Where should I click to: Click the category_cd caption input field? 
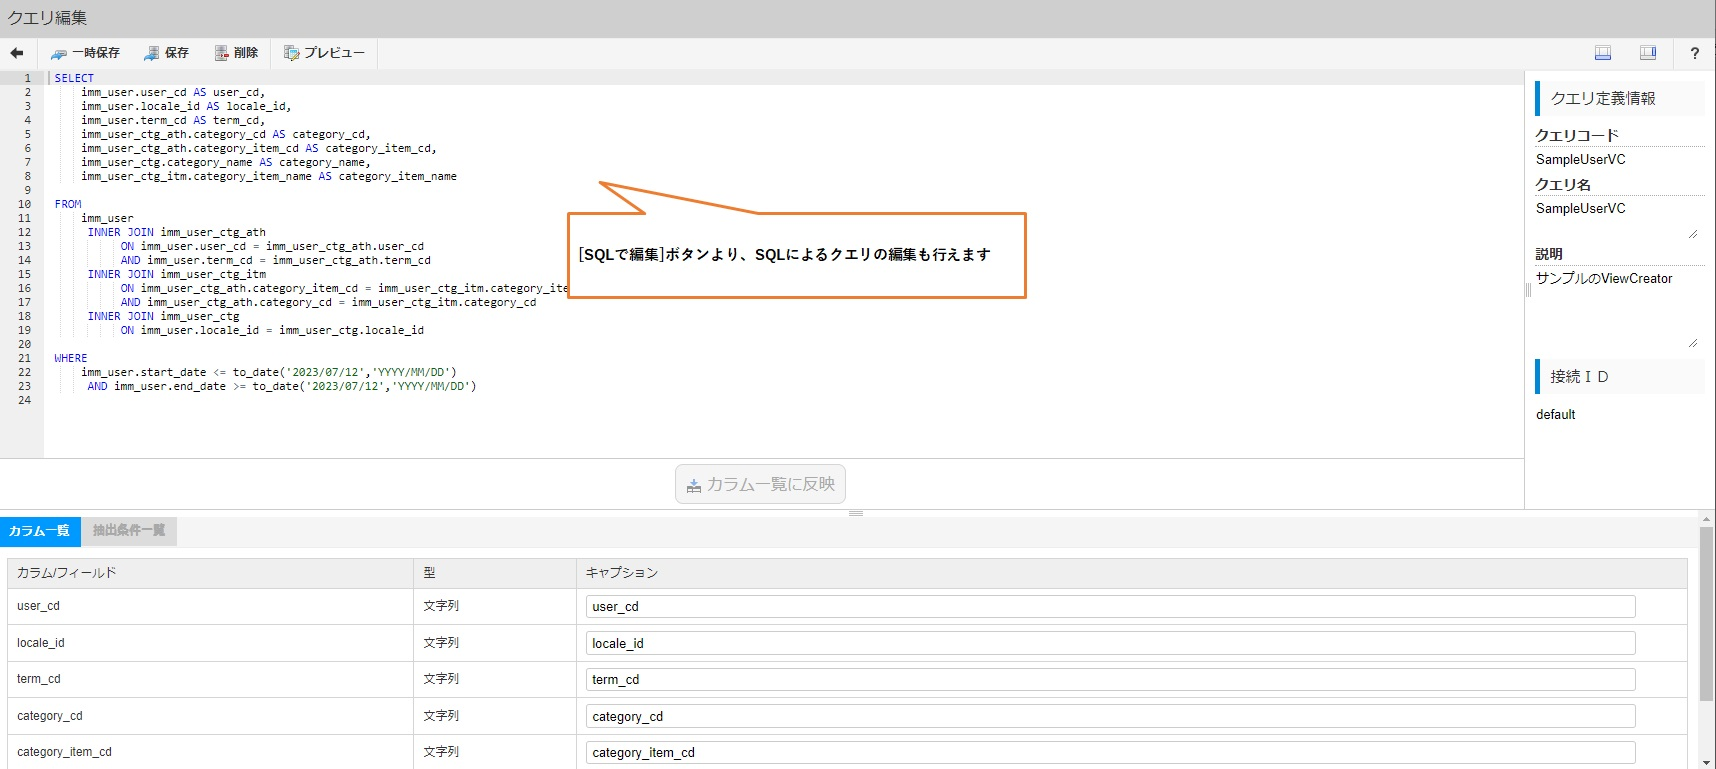(1110, 717)
